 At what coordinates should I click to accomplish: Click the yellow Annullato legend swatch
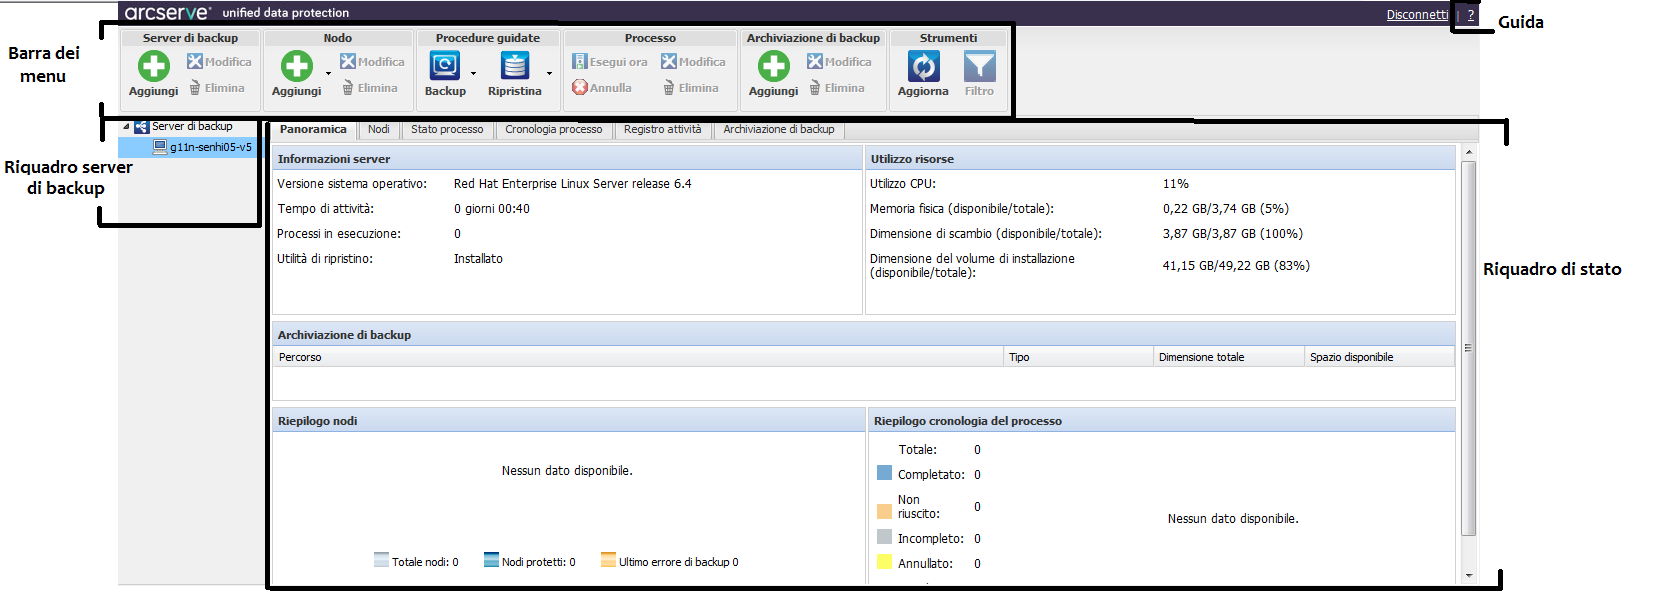(884, 562)
